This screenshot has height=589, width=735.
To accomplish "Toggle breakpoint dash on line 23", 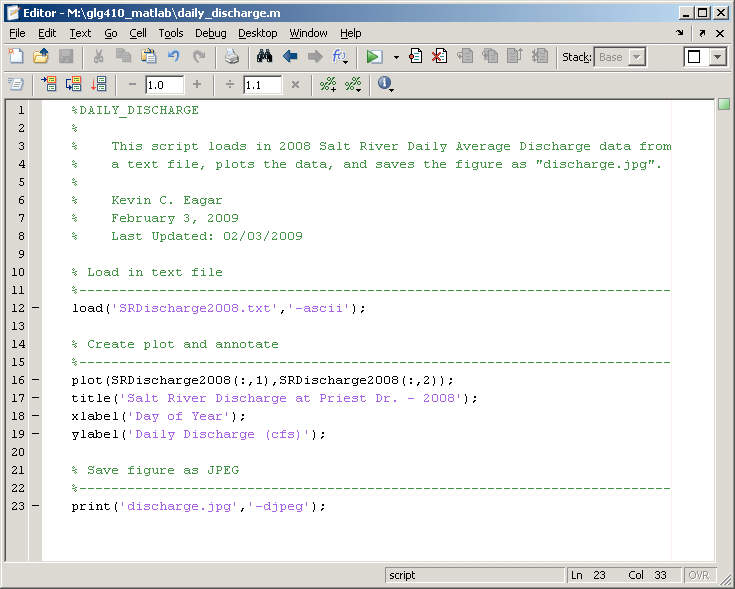I will point(36,506).
